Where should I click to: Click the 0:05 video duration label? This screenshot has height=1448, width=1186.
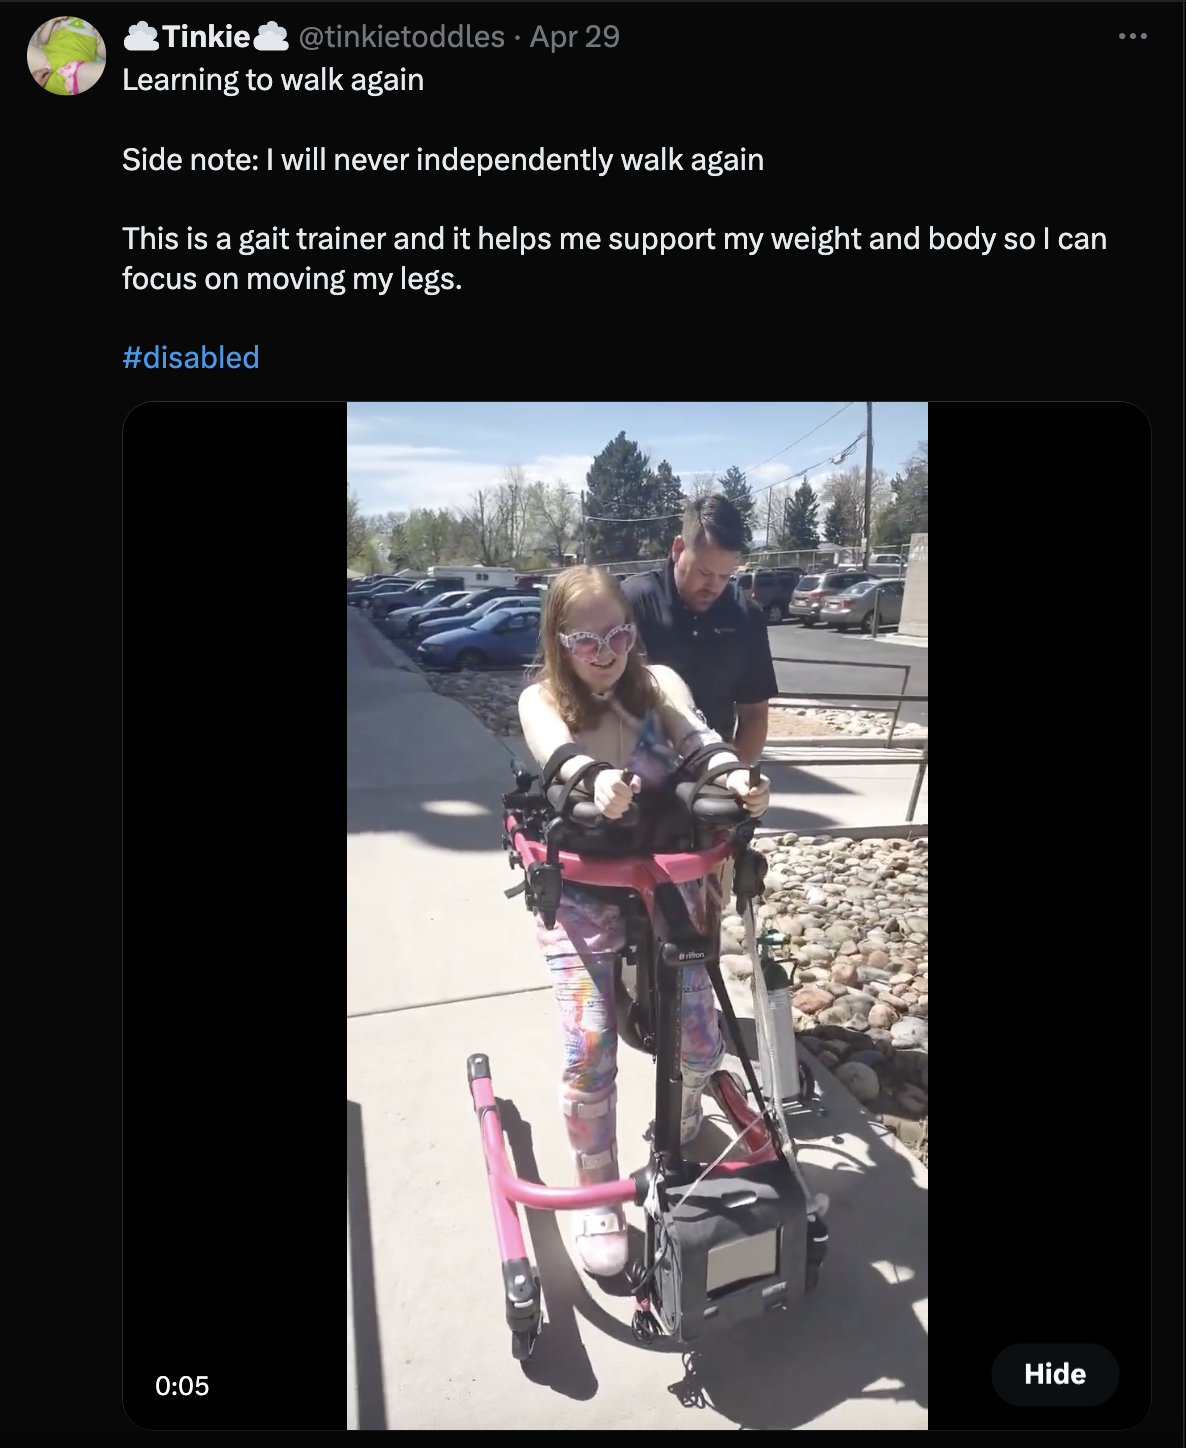click(182, 1385)
